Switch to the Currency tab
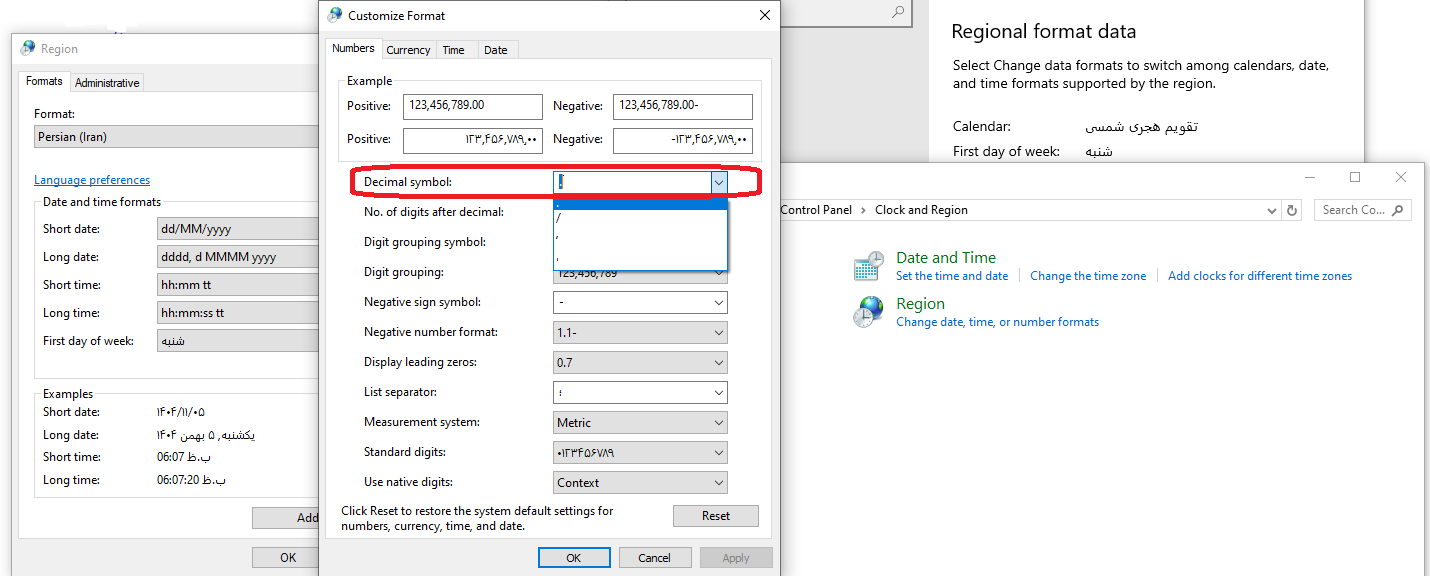 tap(408, 50)
